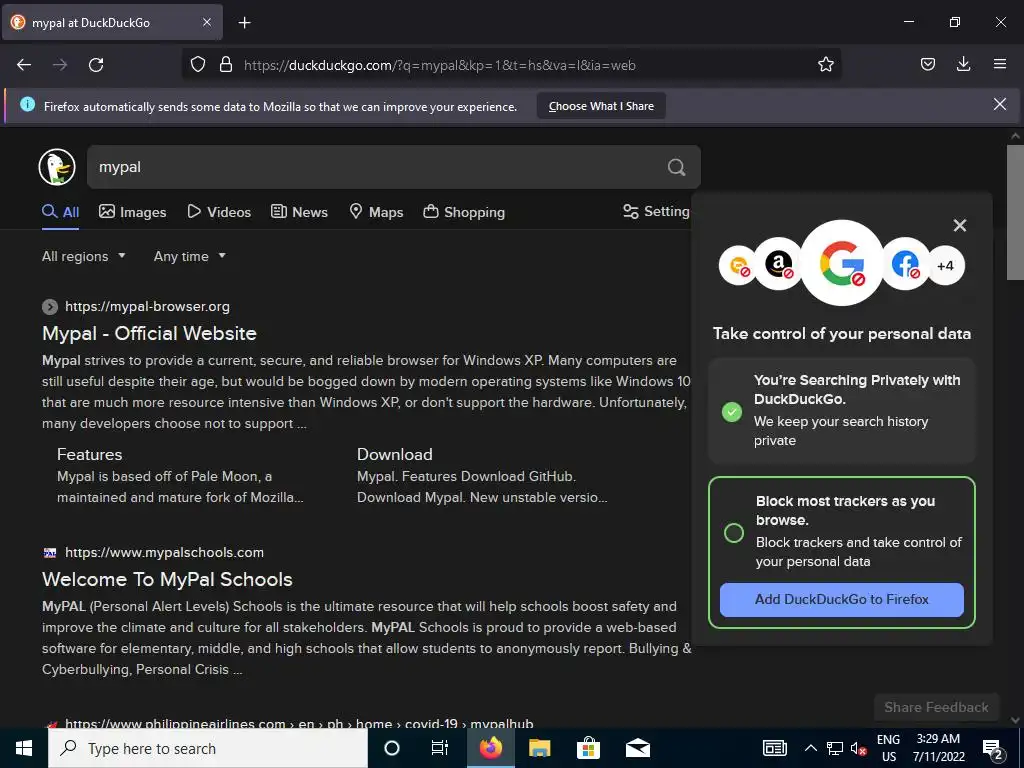Click the network tray icon
The height and width of the screenshot is (768, 1024).
[x=835, y=748]
